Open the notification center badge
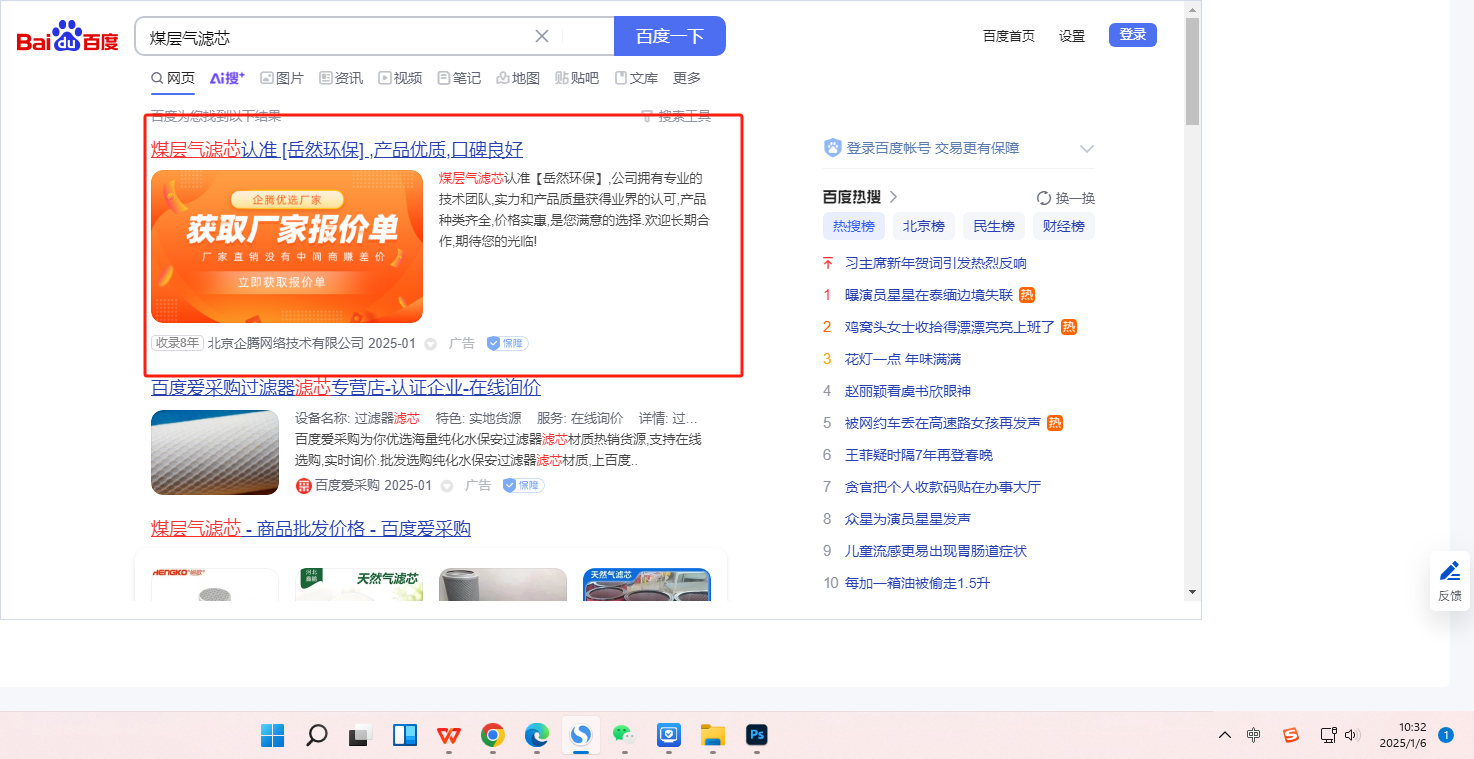The width and height of the screenshot is (1474, 759). pyautogui.click(x=1445, y=735)
